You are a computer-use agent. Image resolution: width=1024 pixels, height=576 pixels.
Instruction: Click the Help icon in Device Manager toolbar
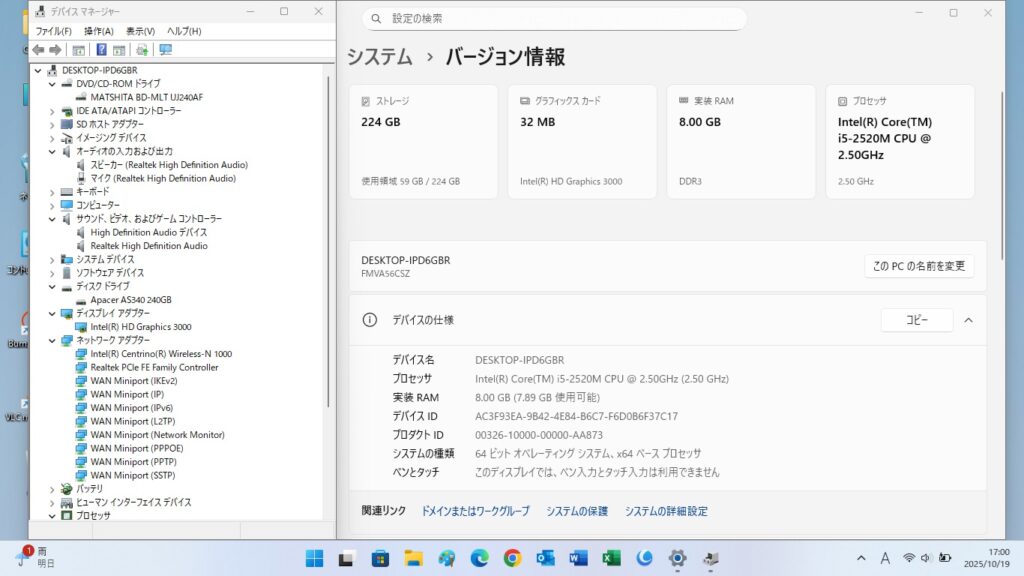[x=101, y=50]
